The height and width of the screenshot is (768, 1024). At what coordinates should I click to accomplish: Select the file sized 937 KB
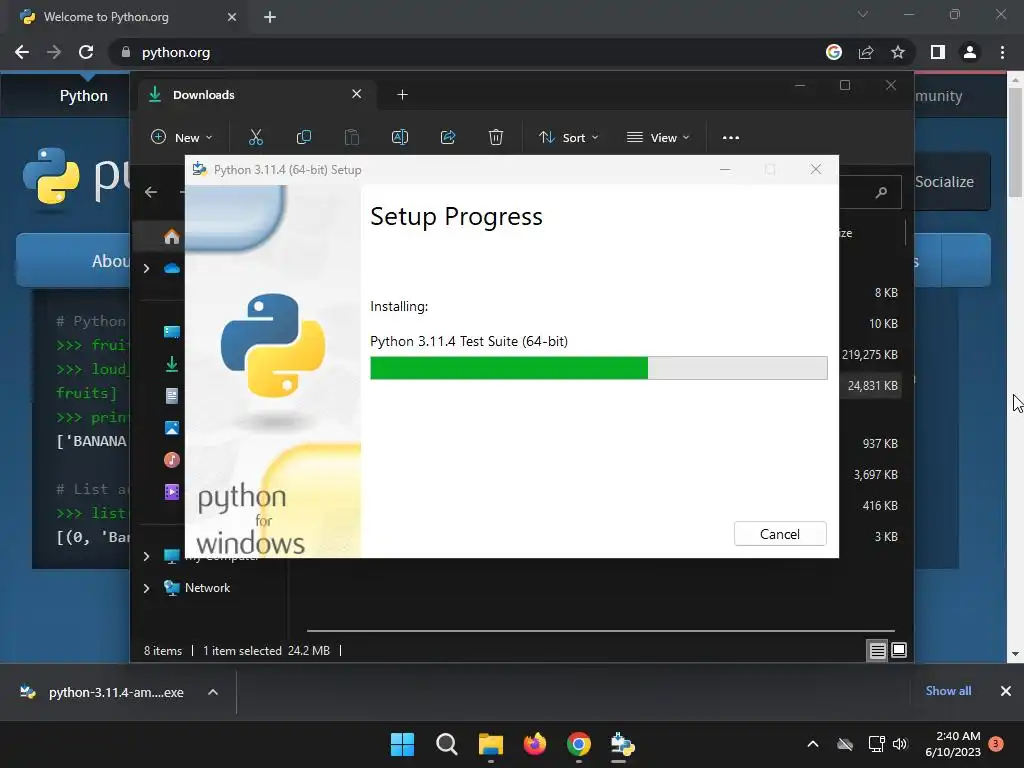[880, 443]
